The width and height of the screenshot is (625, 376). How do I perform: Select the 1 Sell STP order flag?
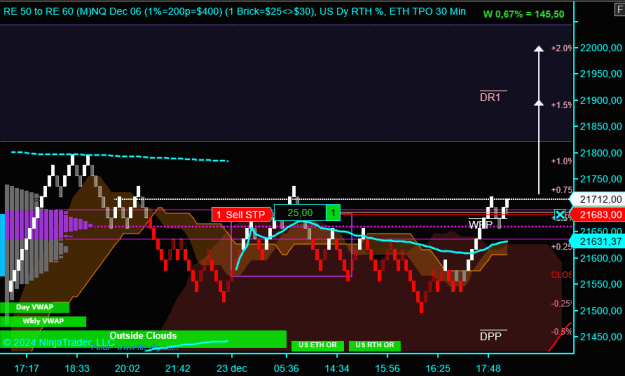pyautogui.click(x=242, y=215)
